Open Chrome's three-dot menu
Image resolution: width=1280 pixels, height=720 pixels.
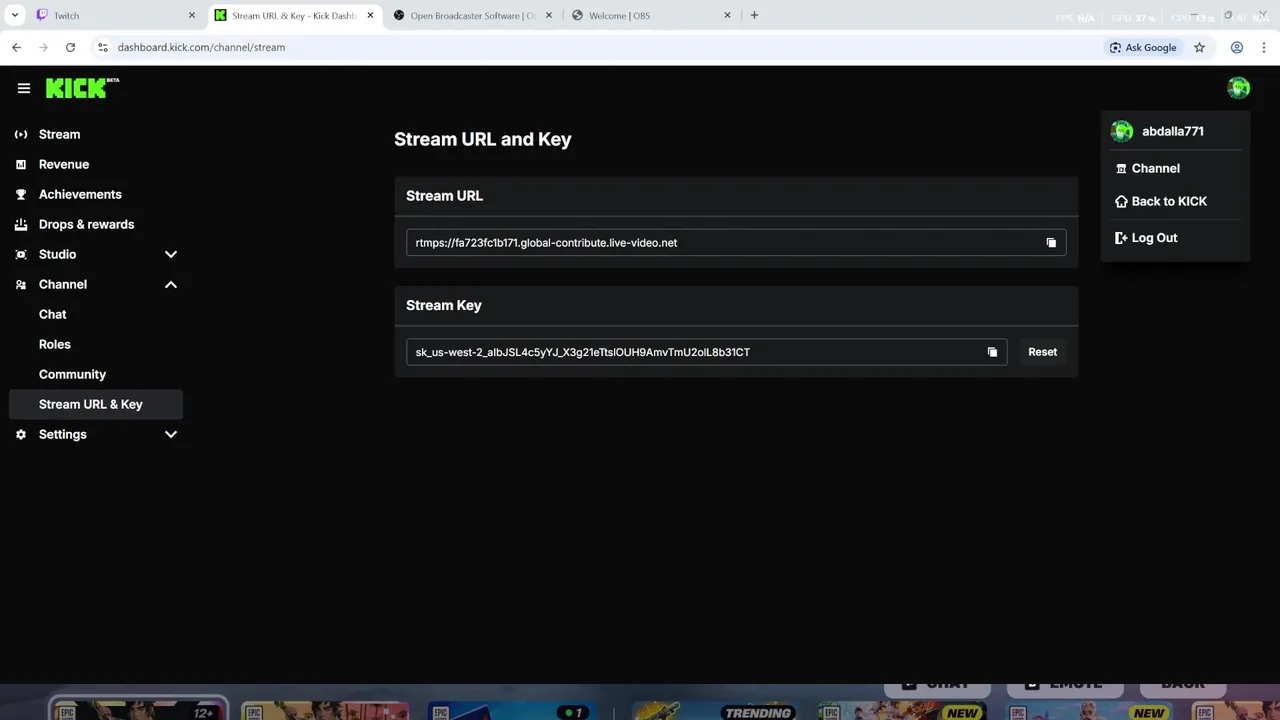1265,47
